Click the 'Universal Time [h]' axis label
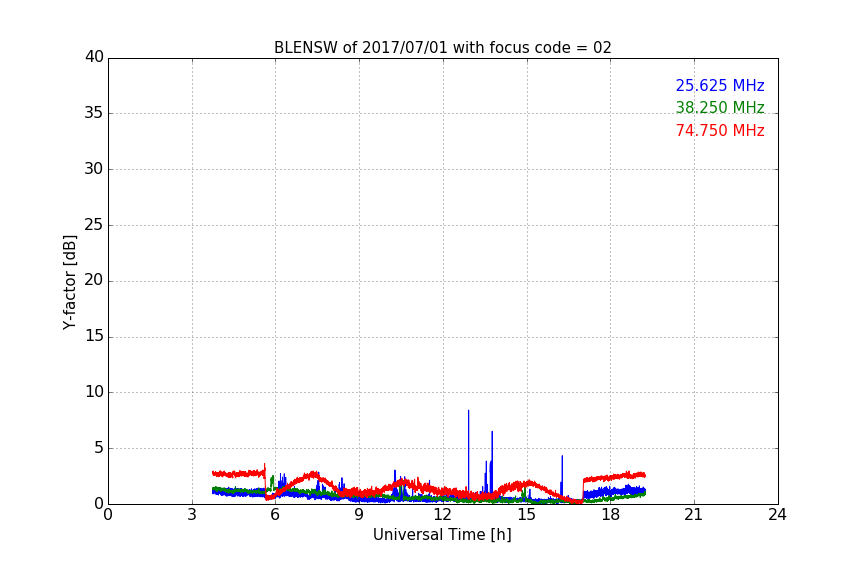Image resolution: width=864 pixels, height=576 pixels. click(x=442, y=535)
